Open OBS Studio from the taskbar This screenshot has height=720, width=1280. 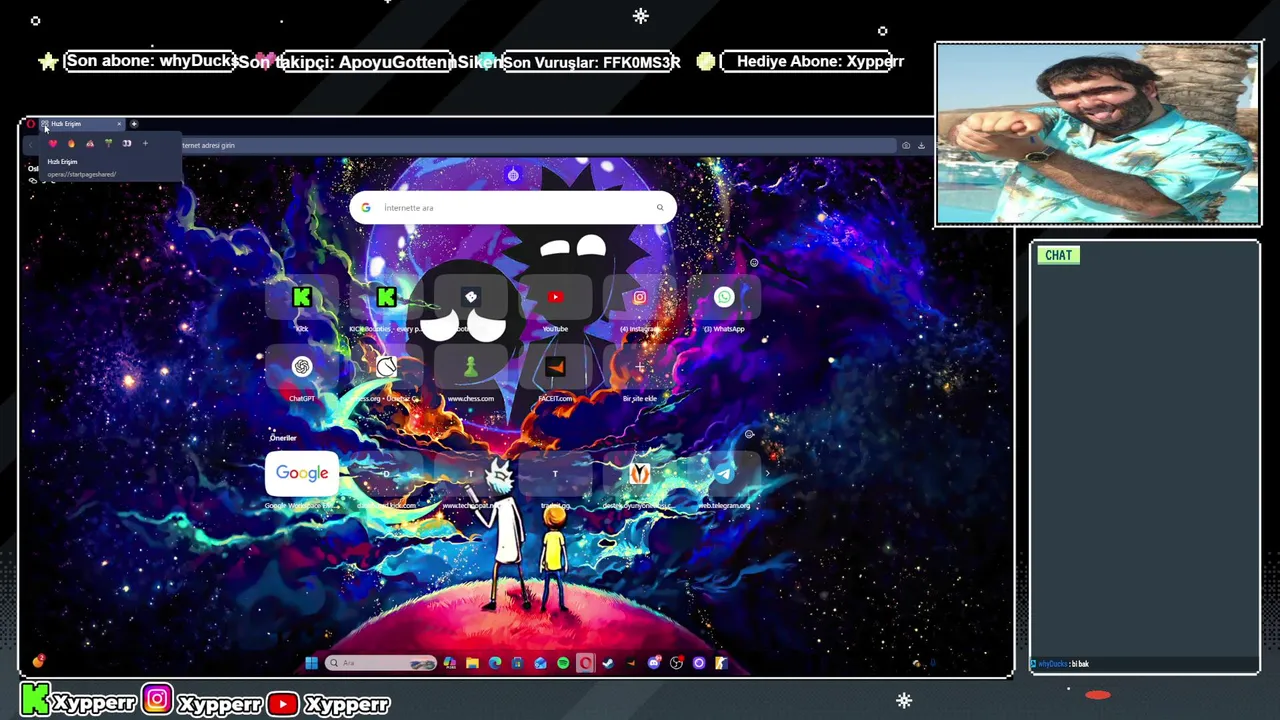pyautogui.click(x=676, y=663)
